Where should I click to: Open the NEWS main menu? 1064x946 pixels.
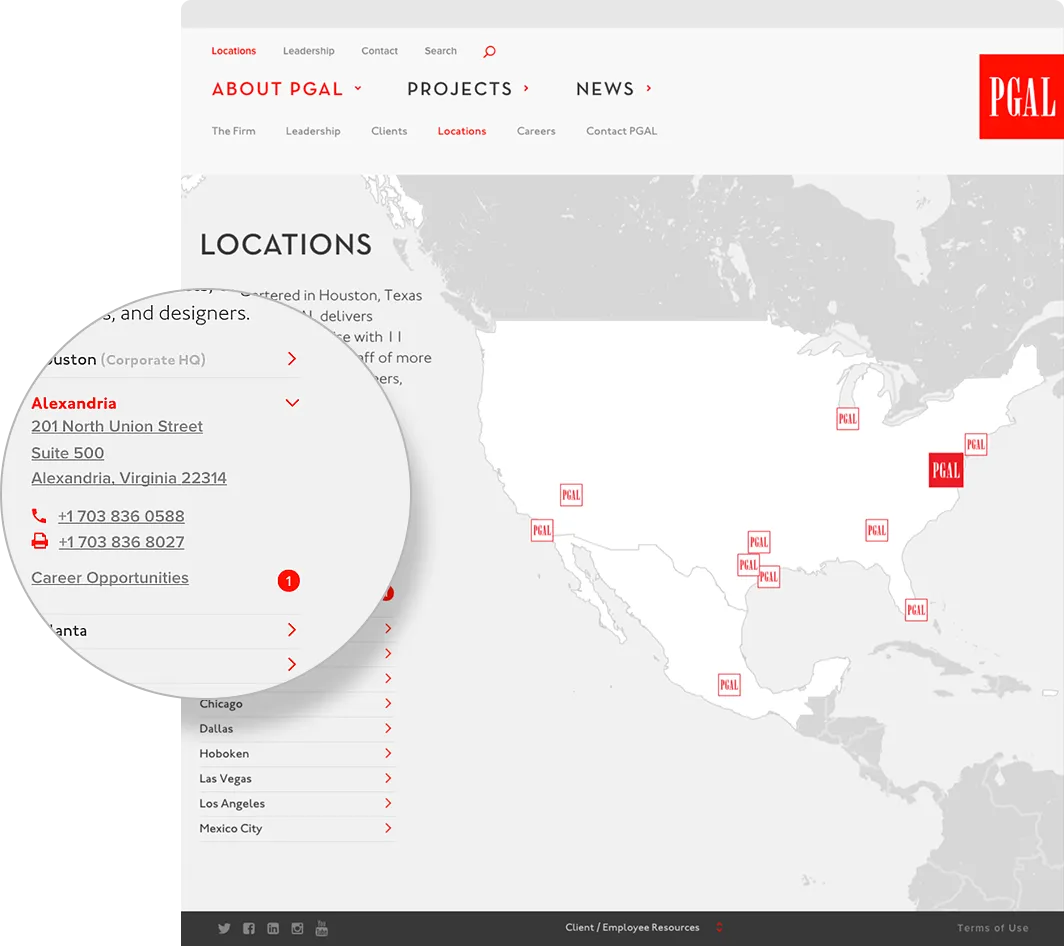click(x=613, y=89)
